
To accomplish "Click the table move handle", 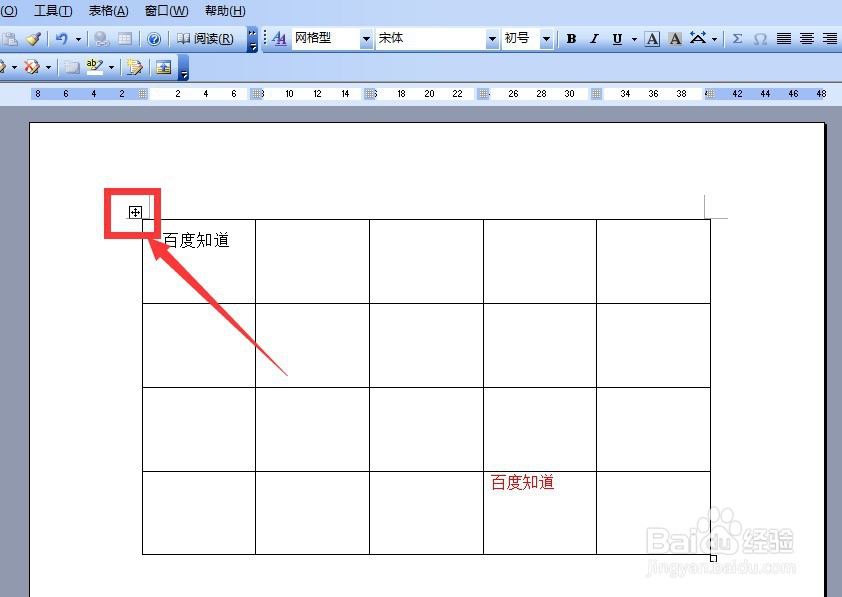I will pyautogui.click(x=135, y=212).
